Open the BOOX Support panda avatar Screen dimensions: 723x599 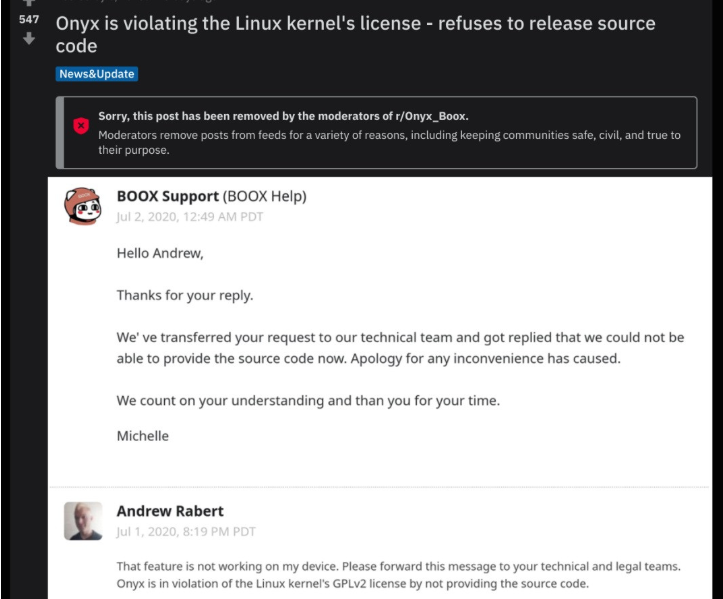click(x=83, y=206)
